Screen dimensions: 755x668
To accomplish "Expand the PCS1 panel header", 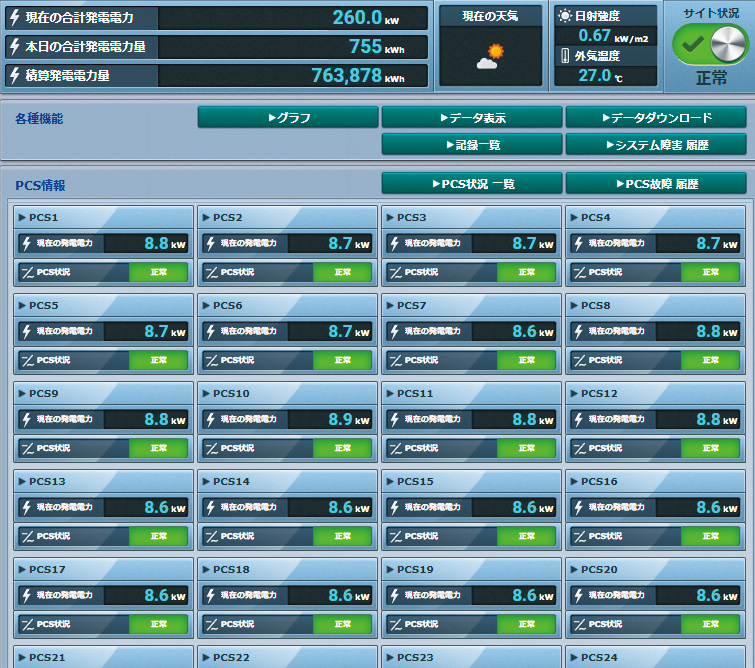I will click(104, 217).
